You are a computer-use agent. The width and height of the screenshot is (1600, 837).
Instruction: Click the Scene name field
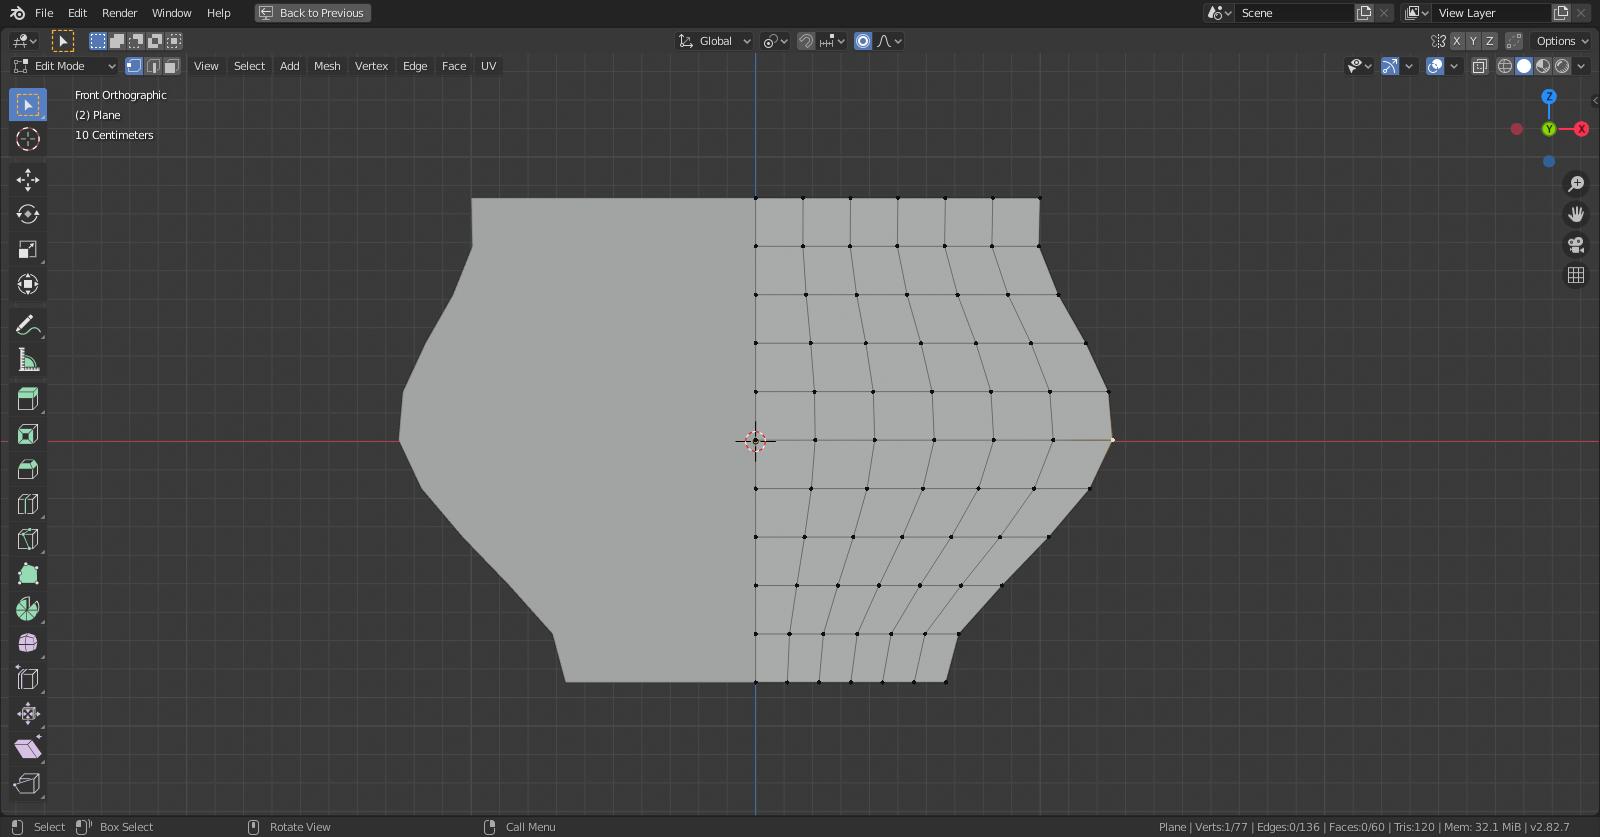(x=1294, y=13)
